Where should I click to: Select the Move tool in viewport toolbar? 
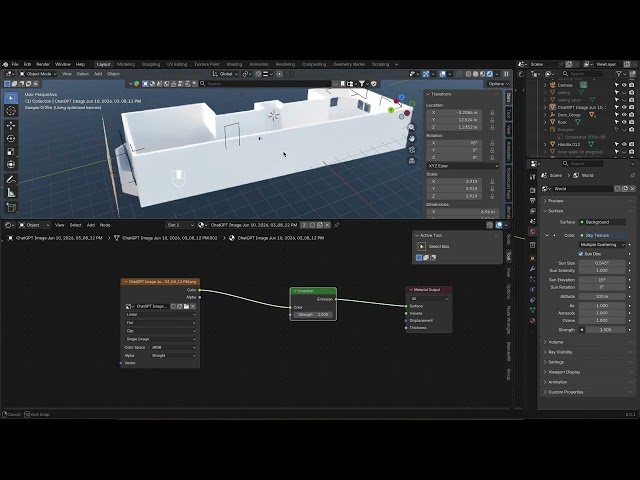tap(11, 126)
